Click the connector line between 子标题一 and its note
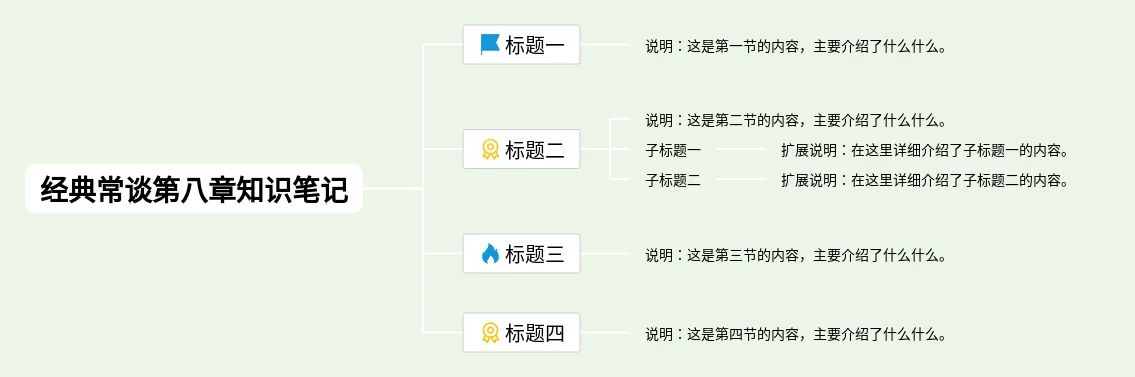Screen dimensions: 1135x377 pos(741,150)
